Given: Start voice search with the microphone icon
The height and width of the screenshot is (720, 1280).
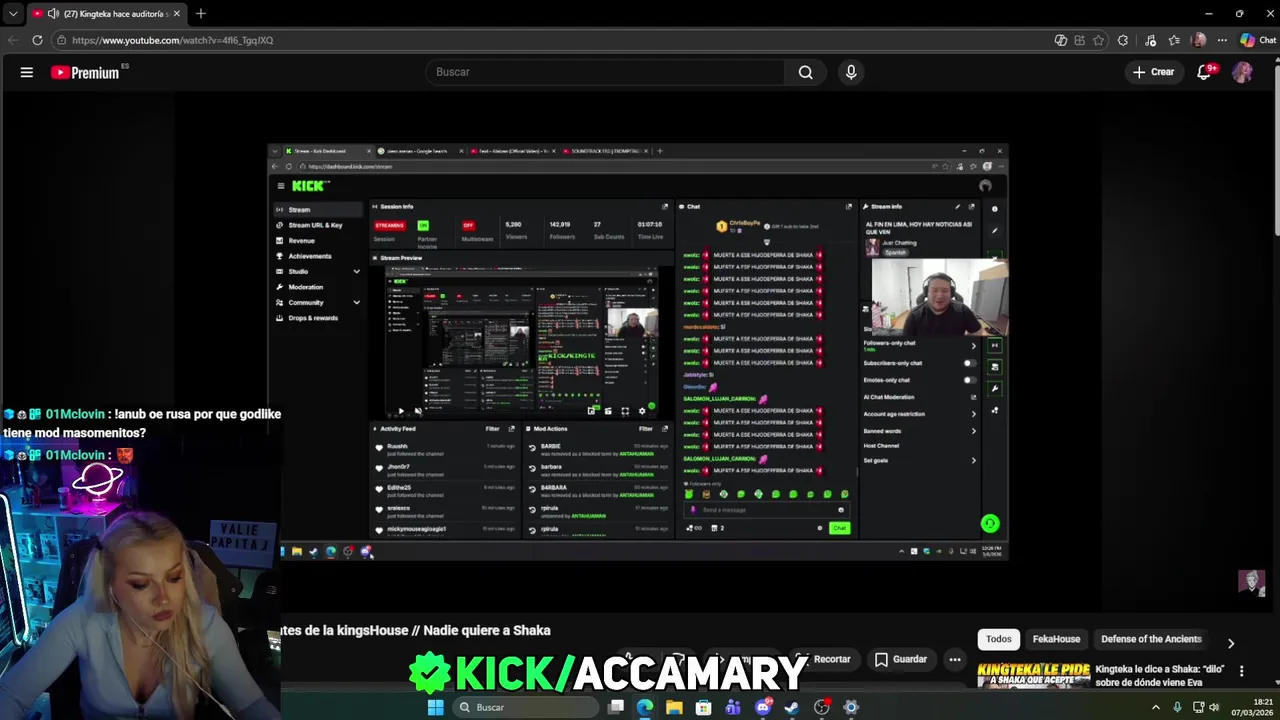Looking at the screenshot, I should pyautogui.click(x=851, y=72).
